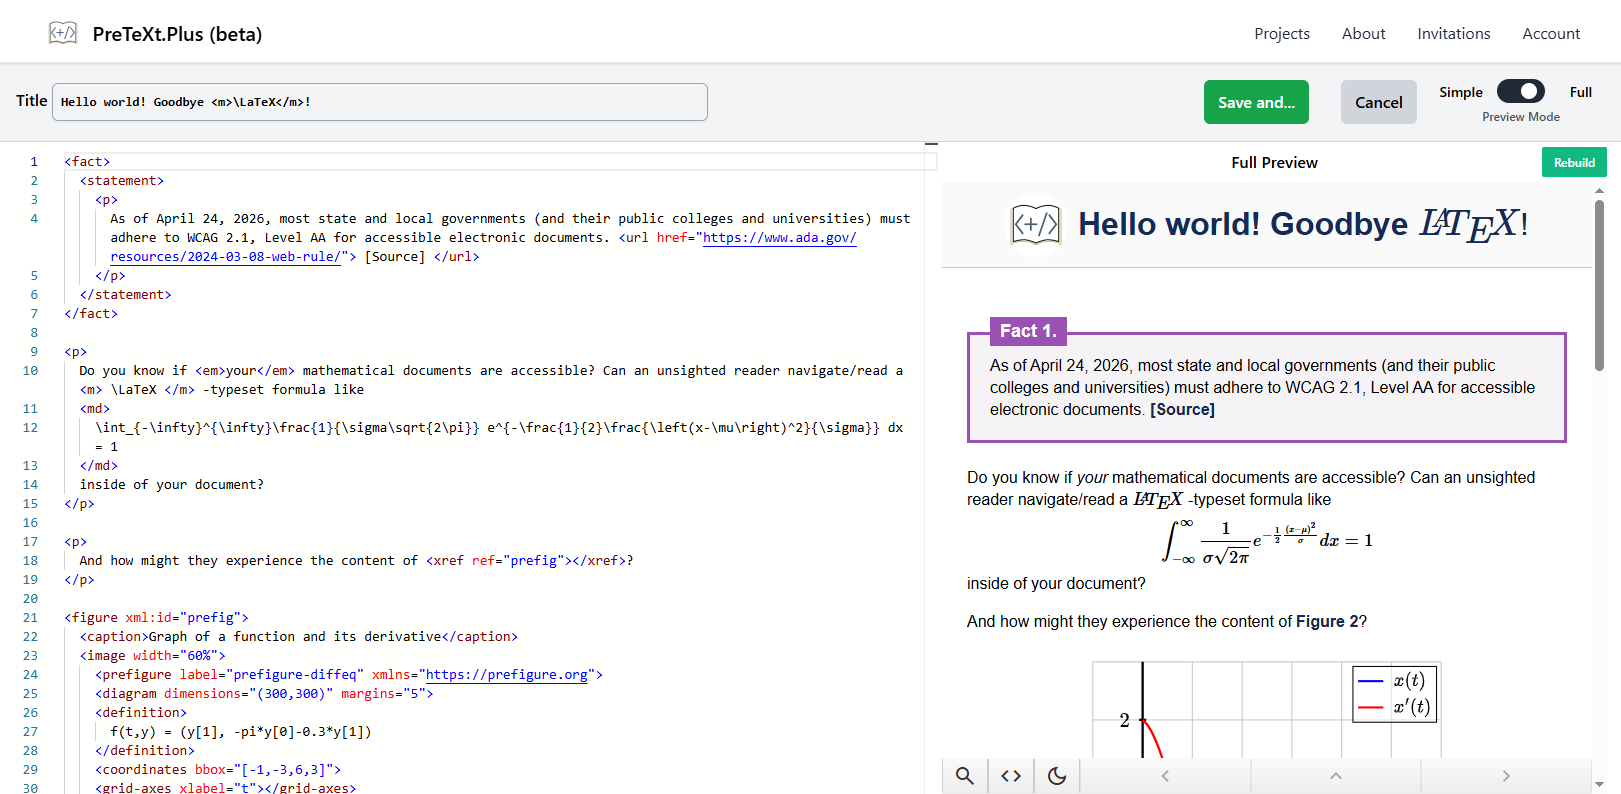The image size is (1621, 794).
Task: Open the [Source] link in Fact 1
Action: click(1182, 409)
